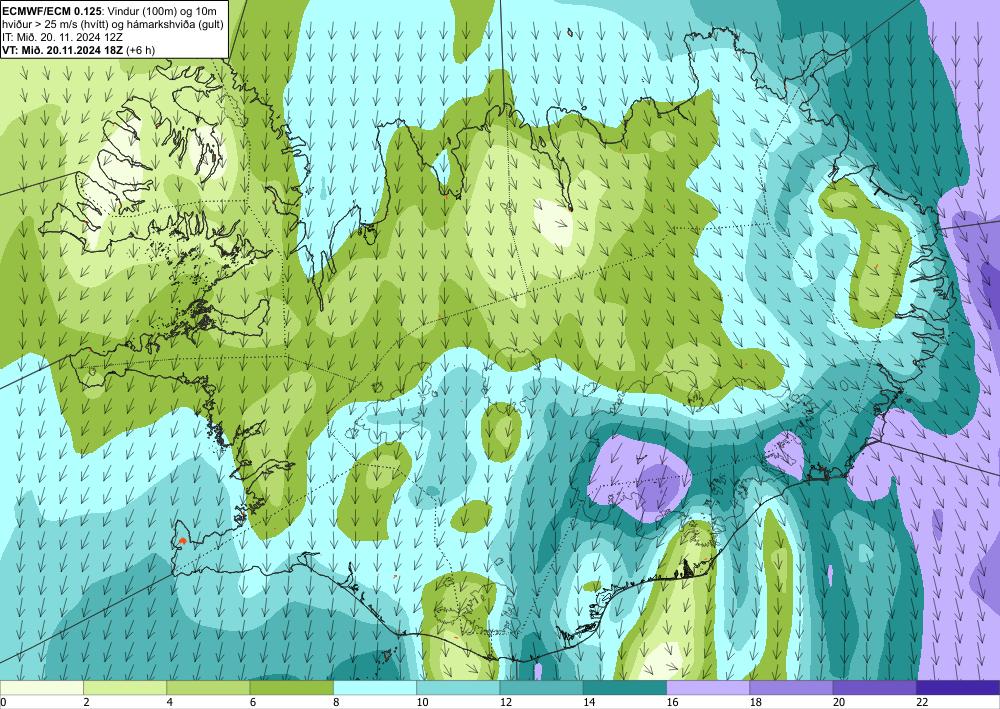Select the legend scale label "16"
Viewport: 1000px width, 709px height.
(672, 702)
